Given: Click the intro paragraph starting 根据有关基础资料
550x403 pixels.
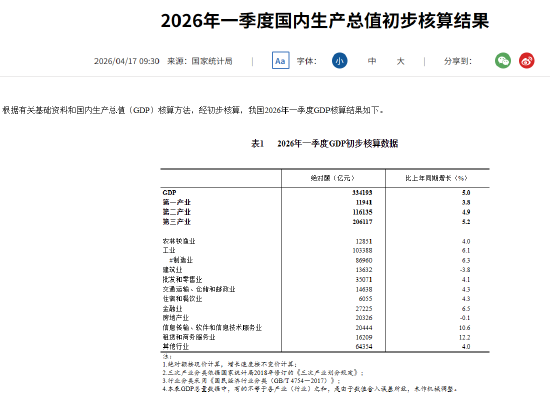Looking at the screenshot, I should pos(193,110).
